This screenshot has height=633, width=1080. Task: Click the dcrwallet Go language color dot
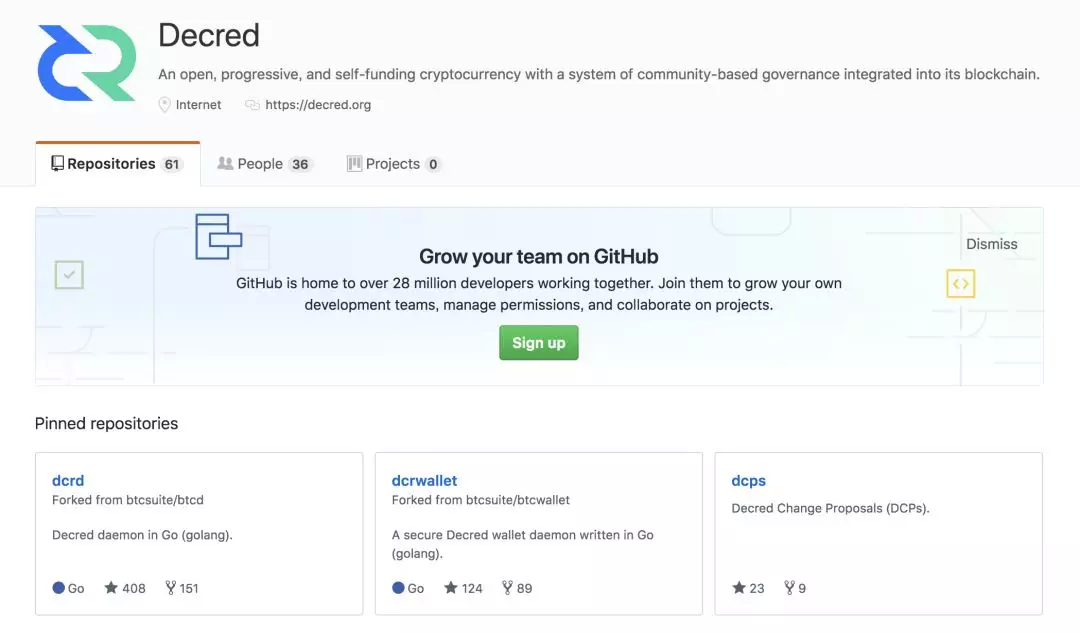tap(398, 588)
